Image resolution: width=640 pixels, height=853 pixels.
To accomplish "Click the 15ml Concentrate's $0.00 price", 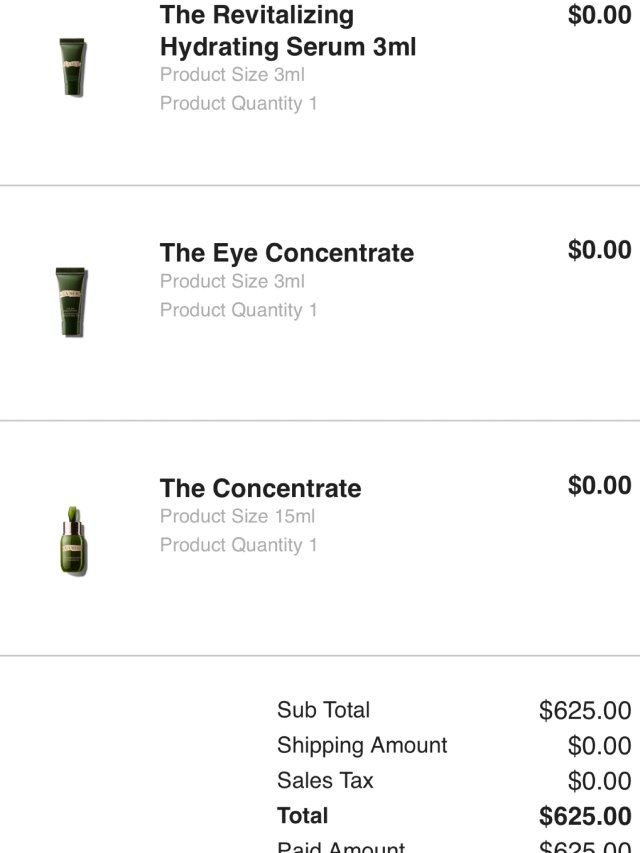I will pos(599,485).
